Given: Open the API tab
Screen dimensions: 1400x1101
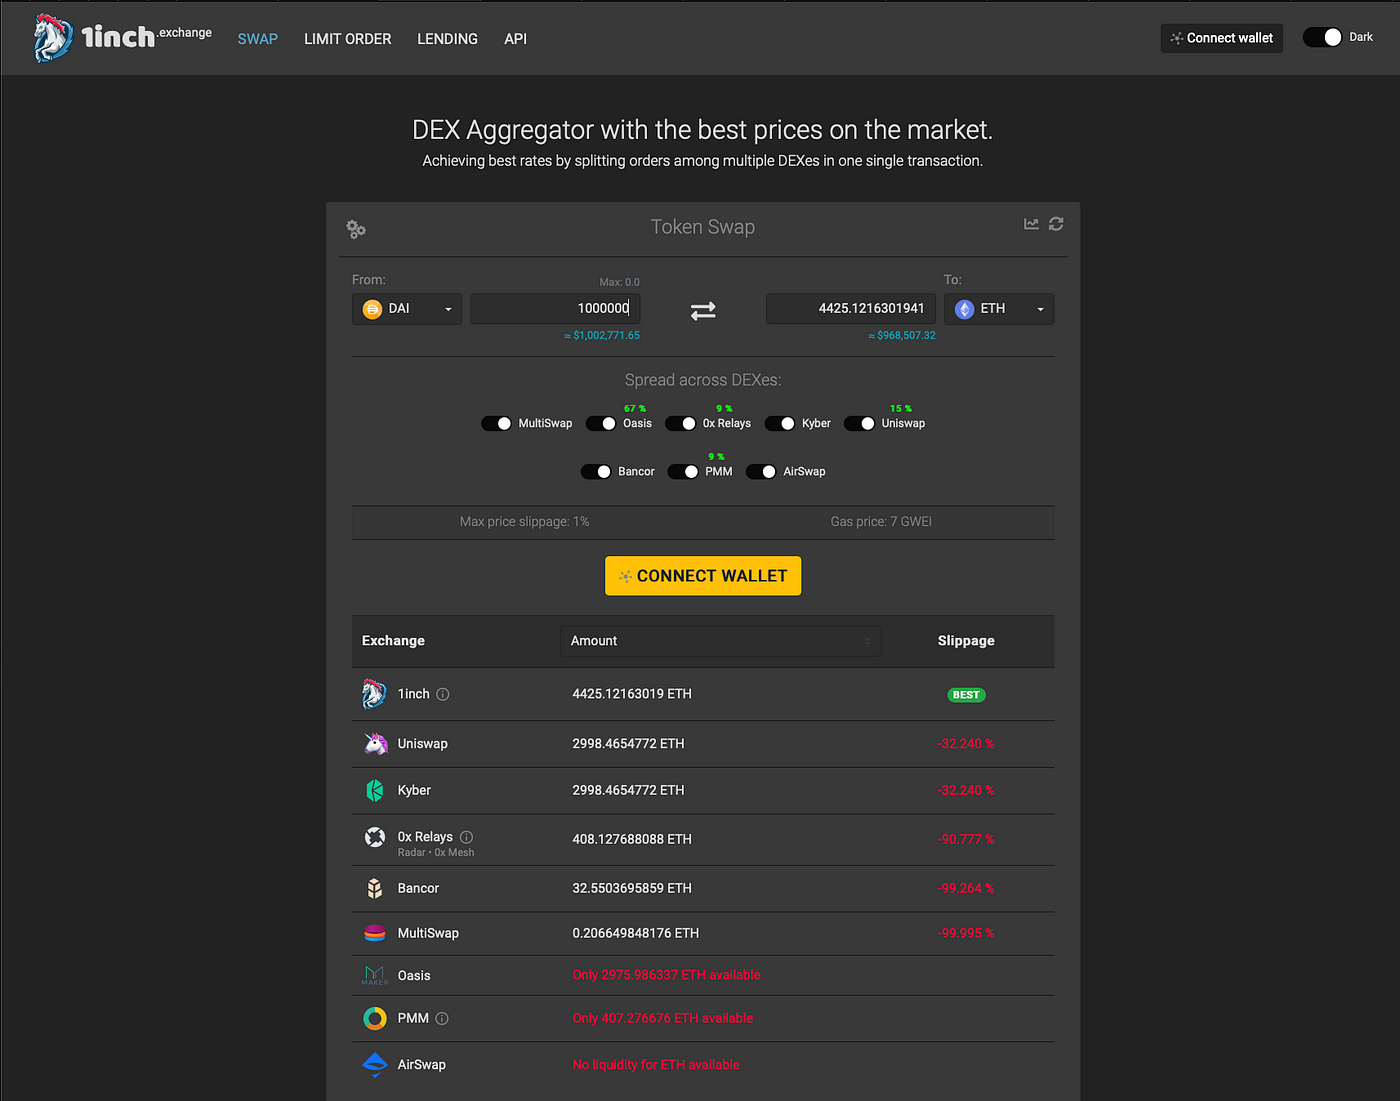Looking at the screenshot, I should pyautogui.click(x=515, y=39).
